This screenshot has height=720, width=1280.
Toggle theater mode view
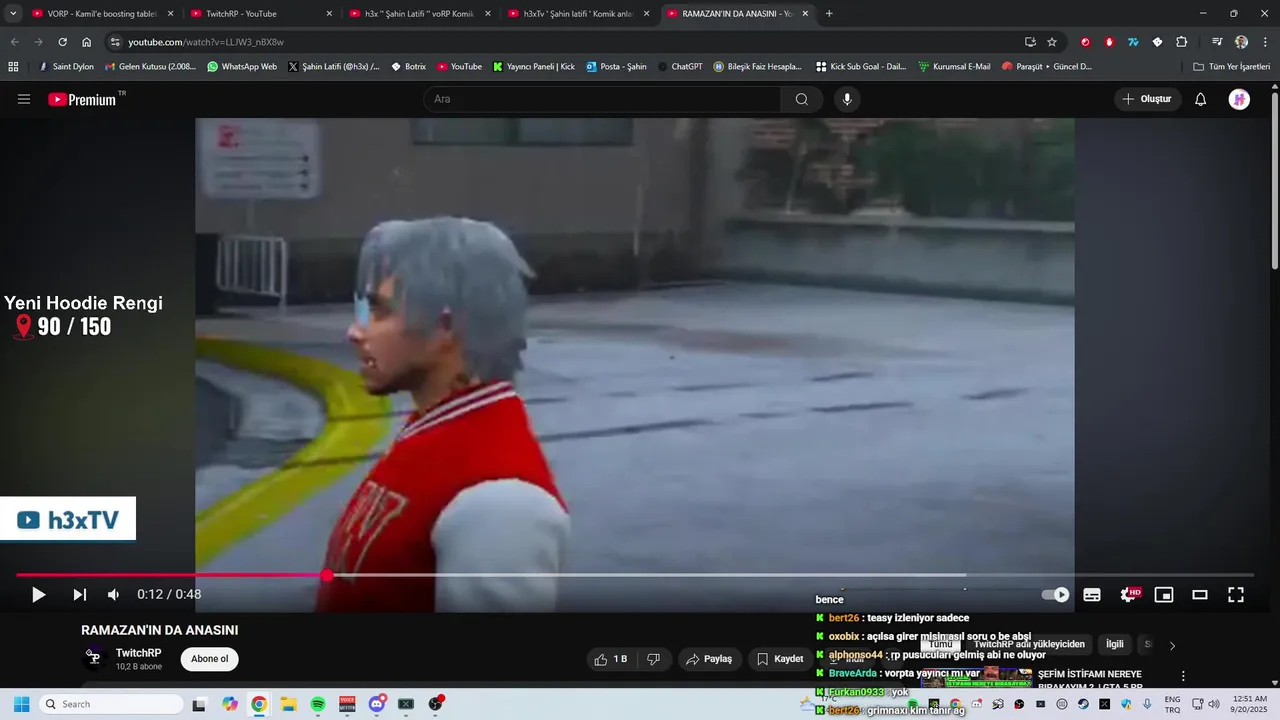coord(1200,595)
